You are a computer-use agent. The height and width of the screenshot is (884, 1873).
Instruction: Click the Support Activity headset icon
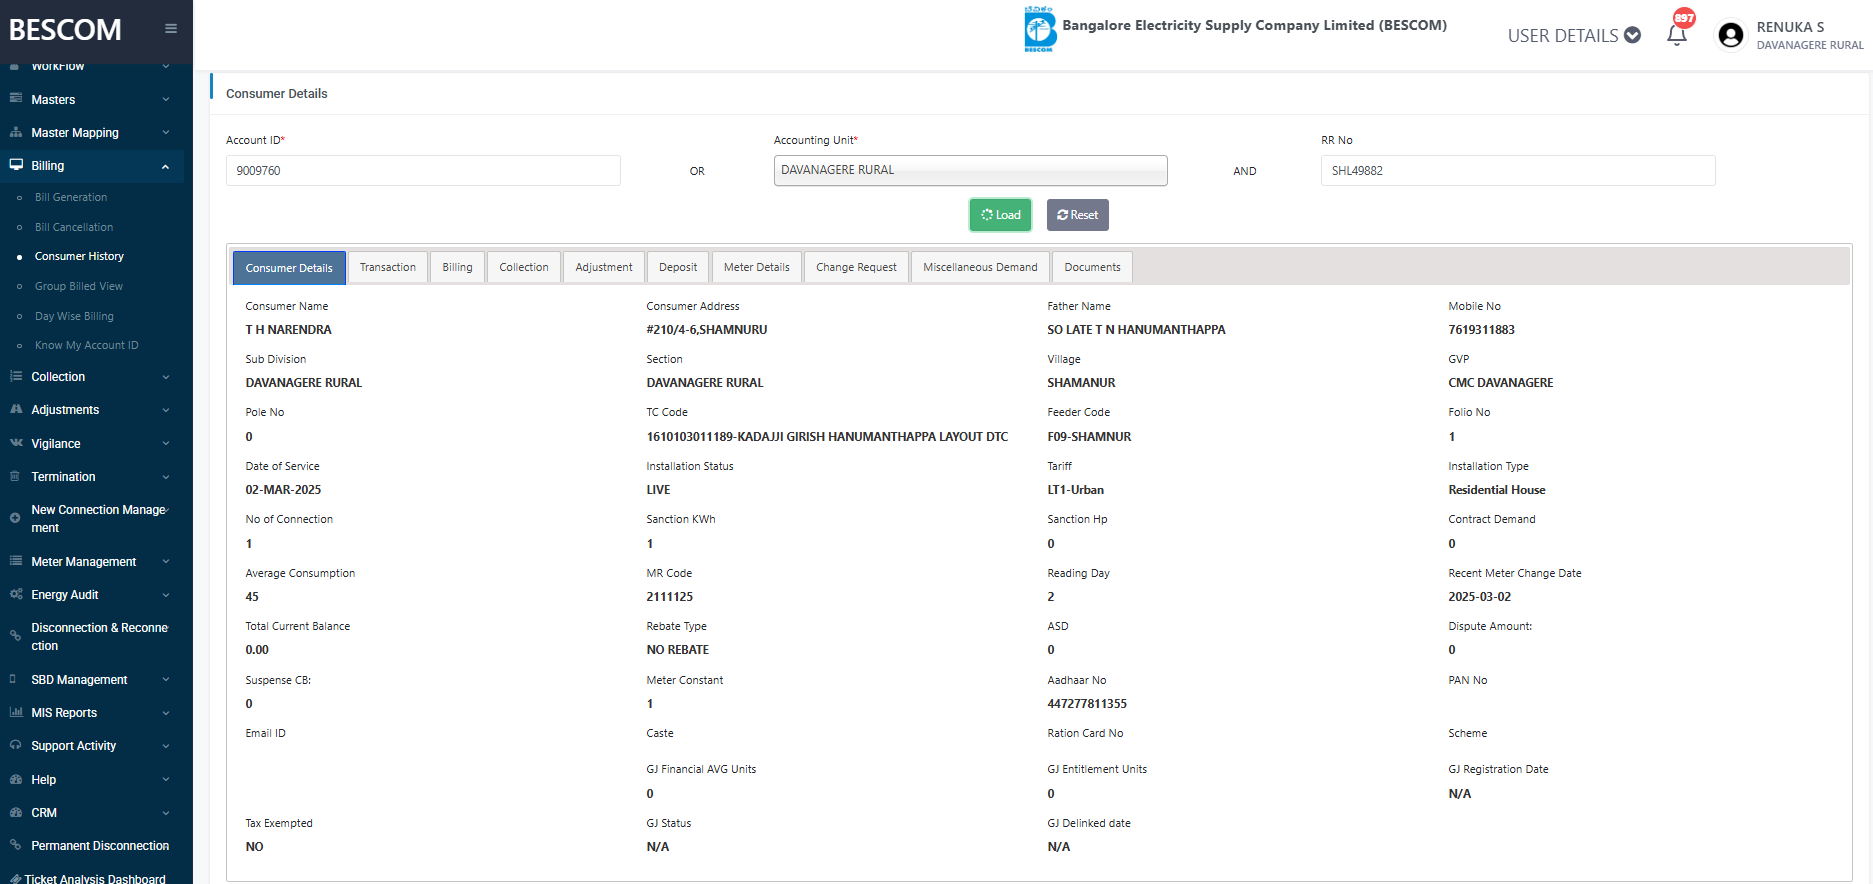pos(16,745)
